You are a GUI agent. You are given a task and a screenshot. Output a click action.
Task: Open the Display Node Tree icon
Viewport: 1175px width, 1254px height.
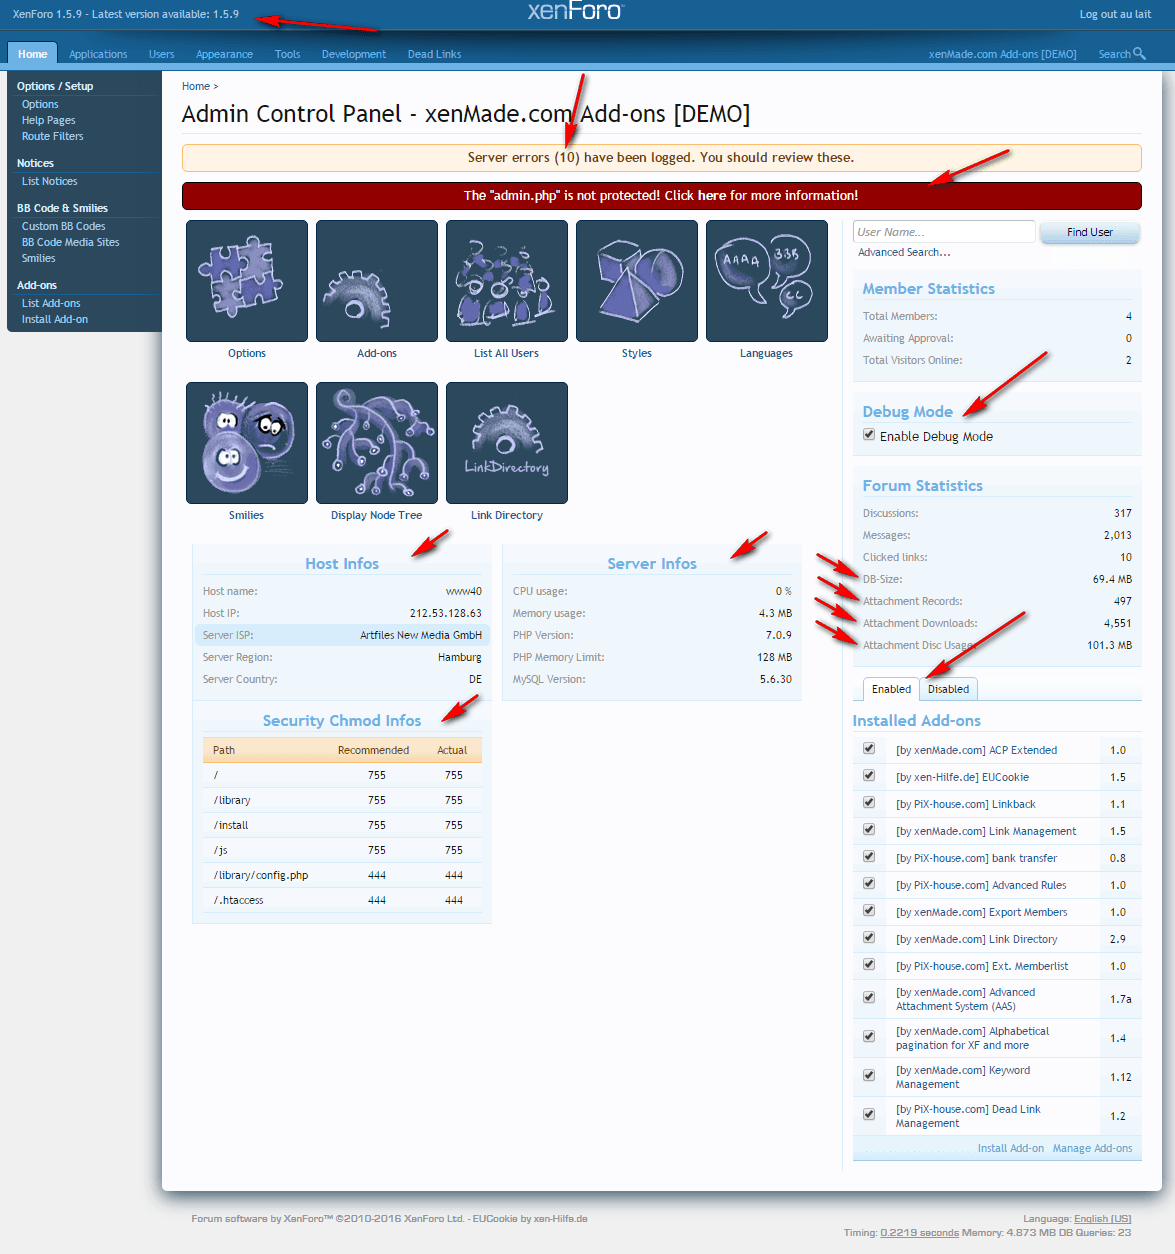(x=377, y=443)
